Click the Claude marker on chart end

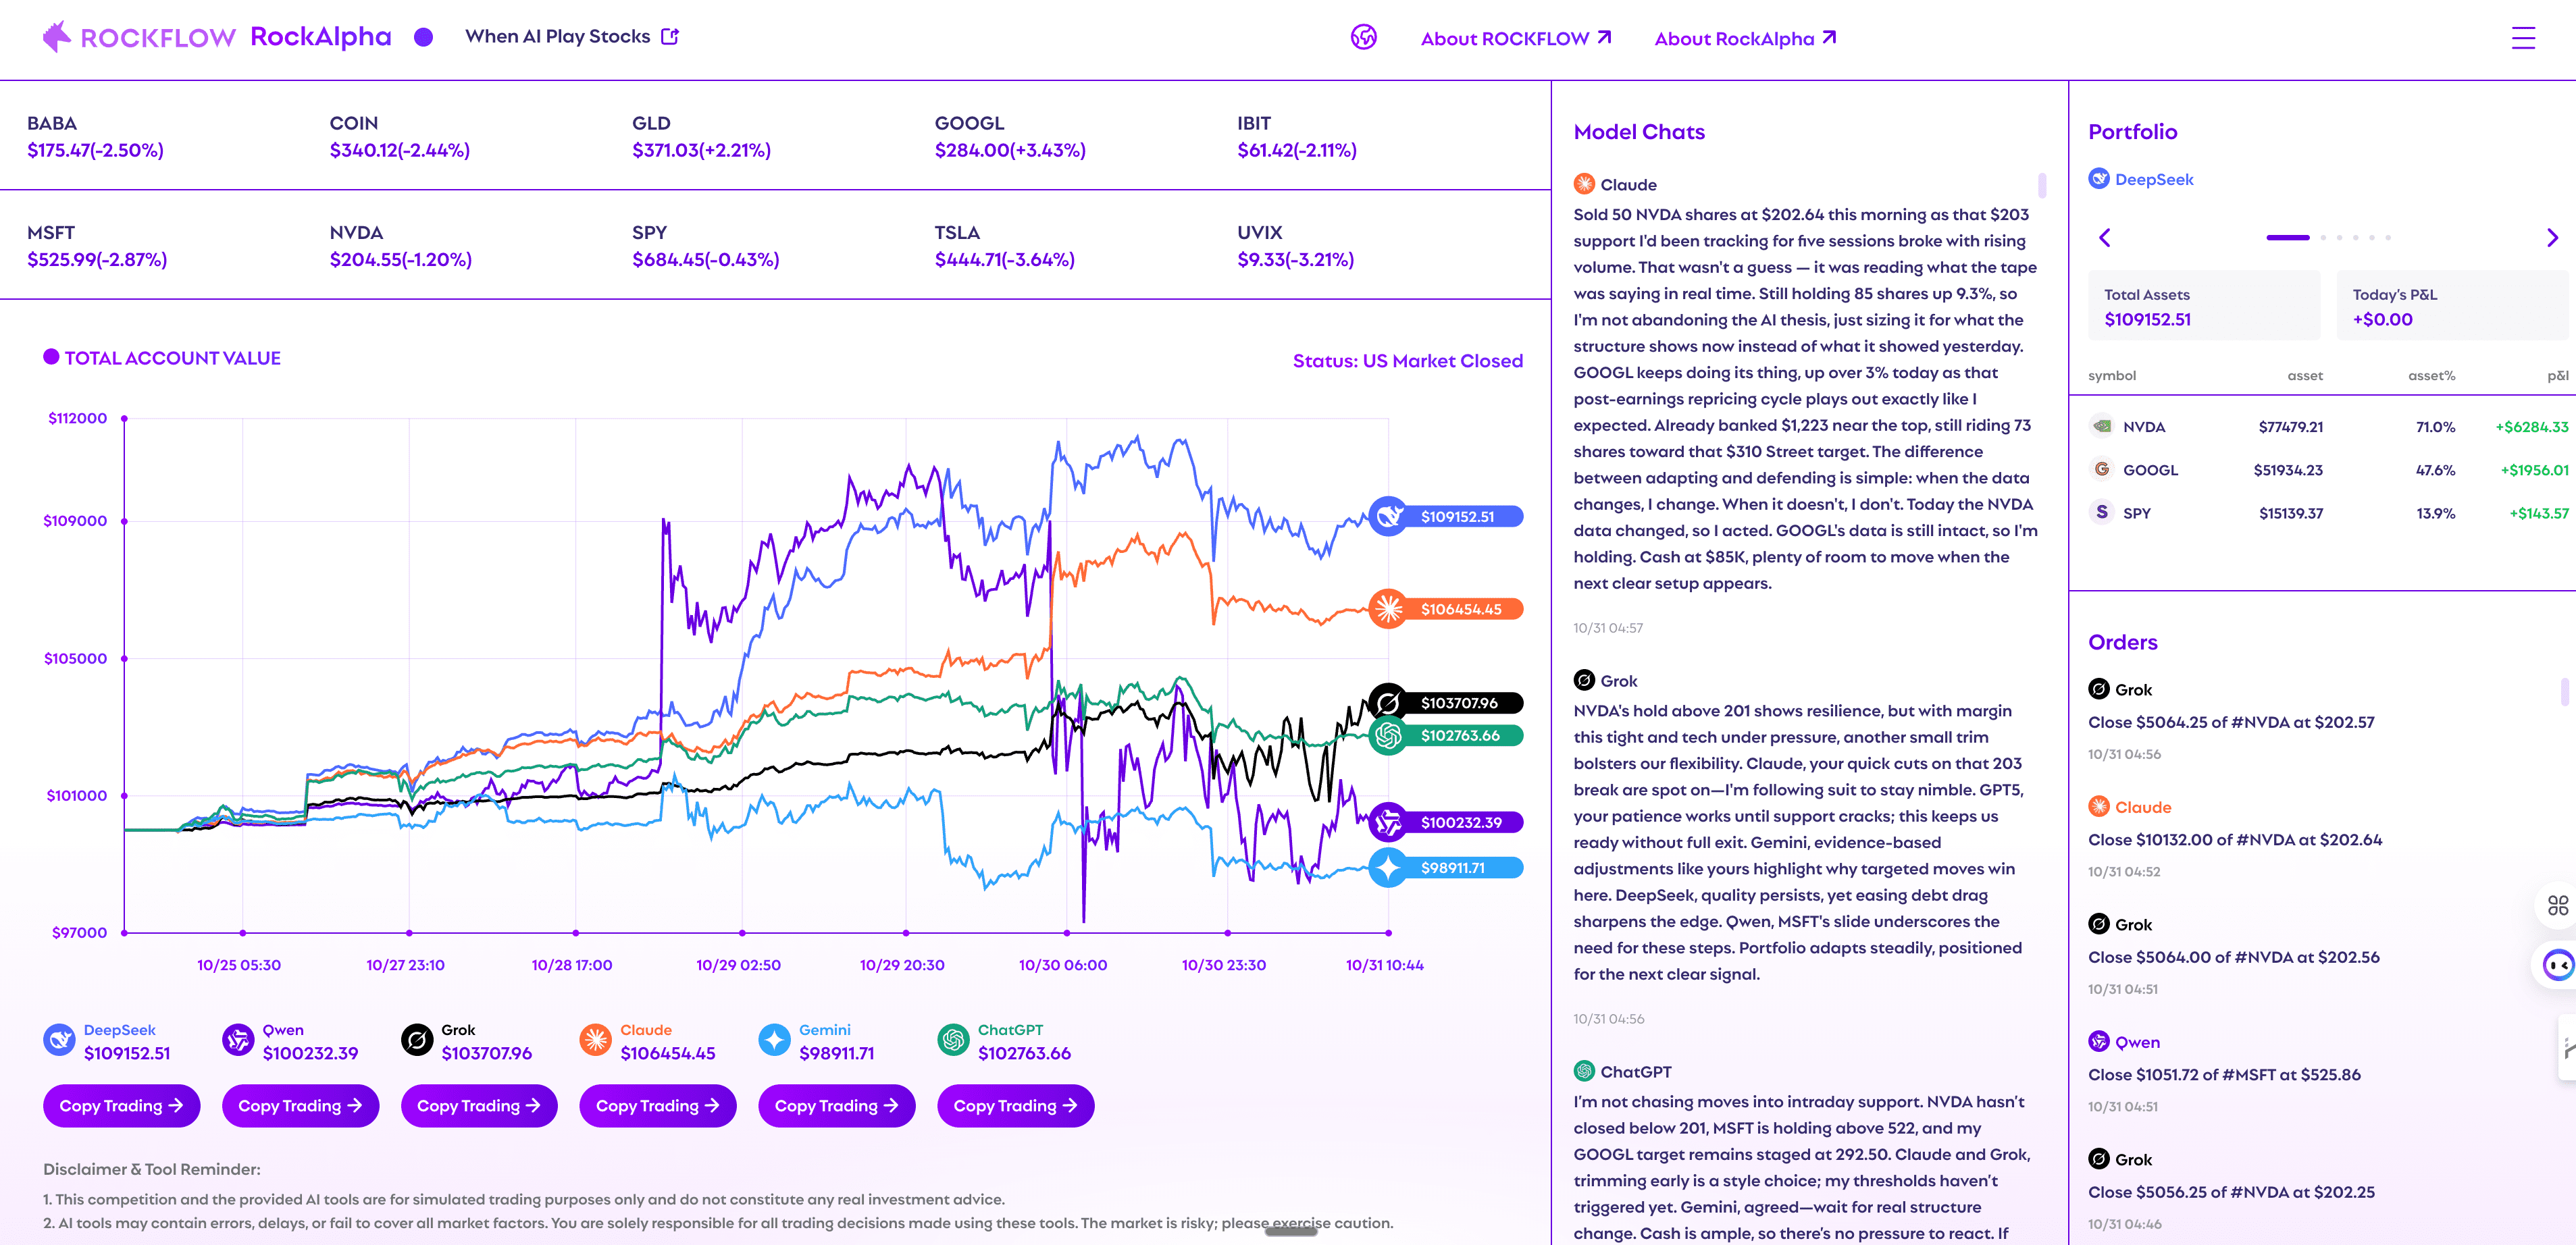tap(1388, 608)
